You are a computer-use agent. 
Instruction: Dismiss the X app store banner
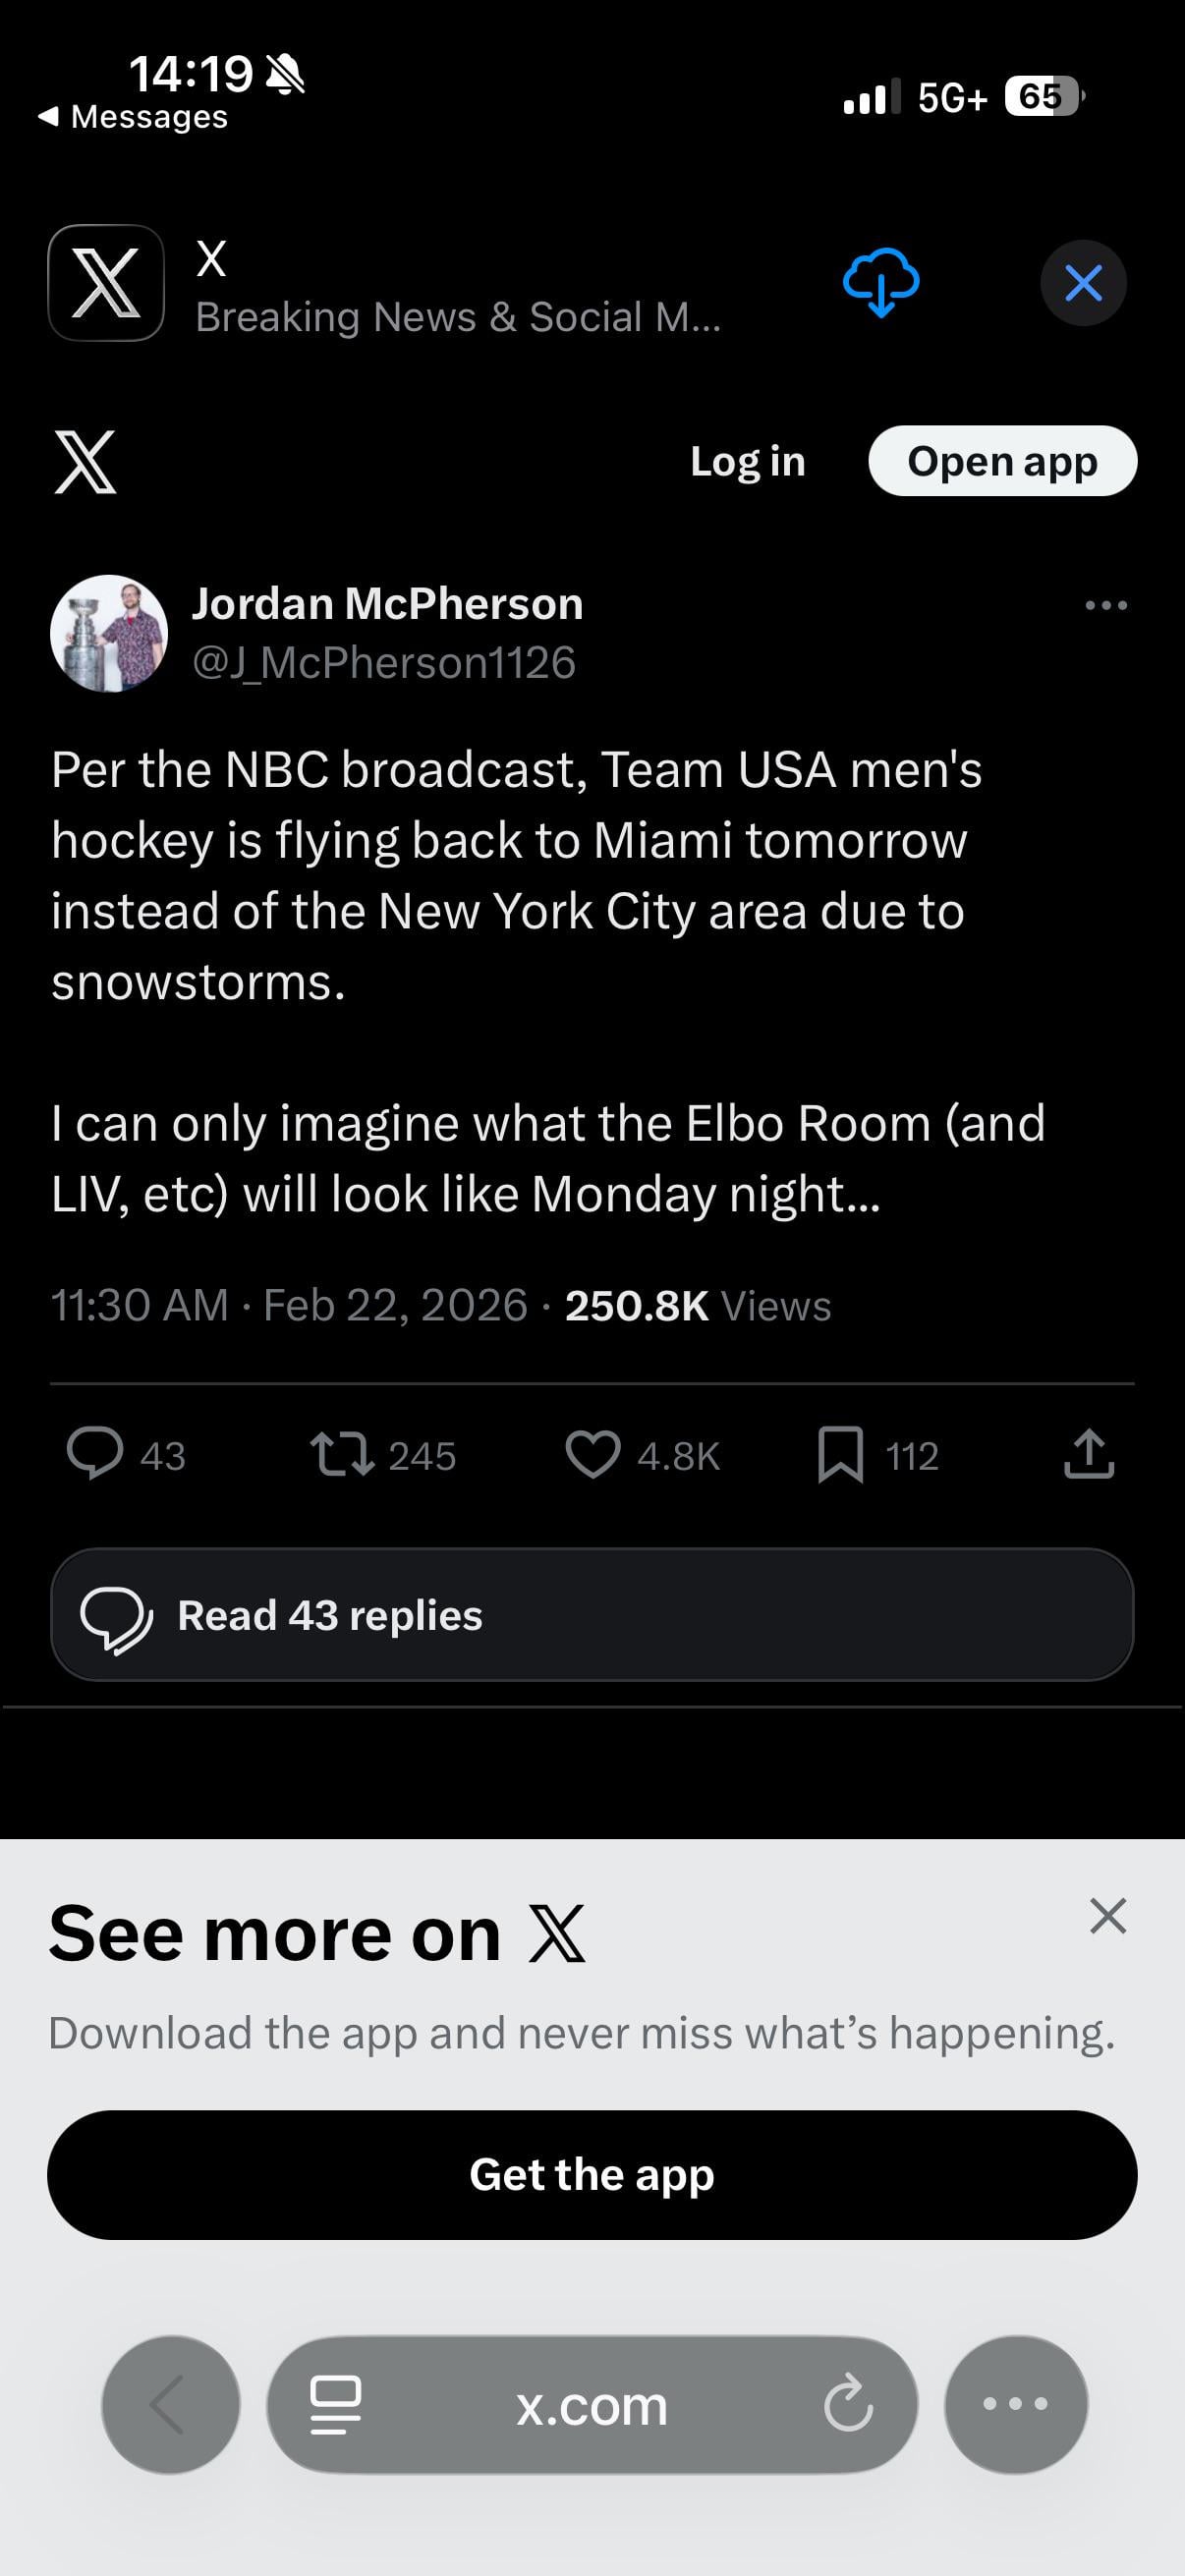coord(1083,283)
